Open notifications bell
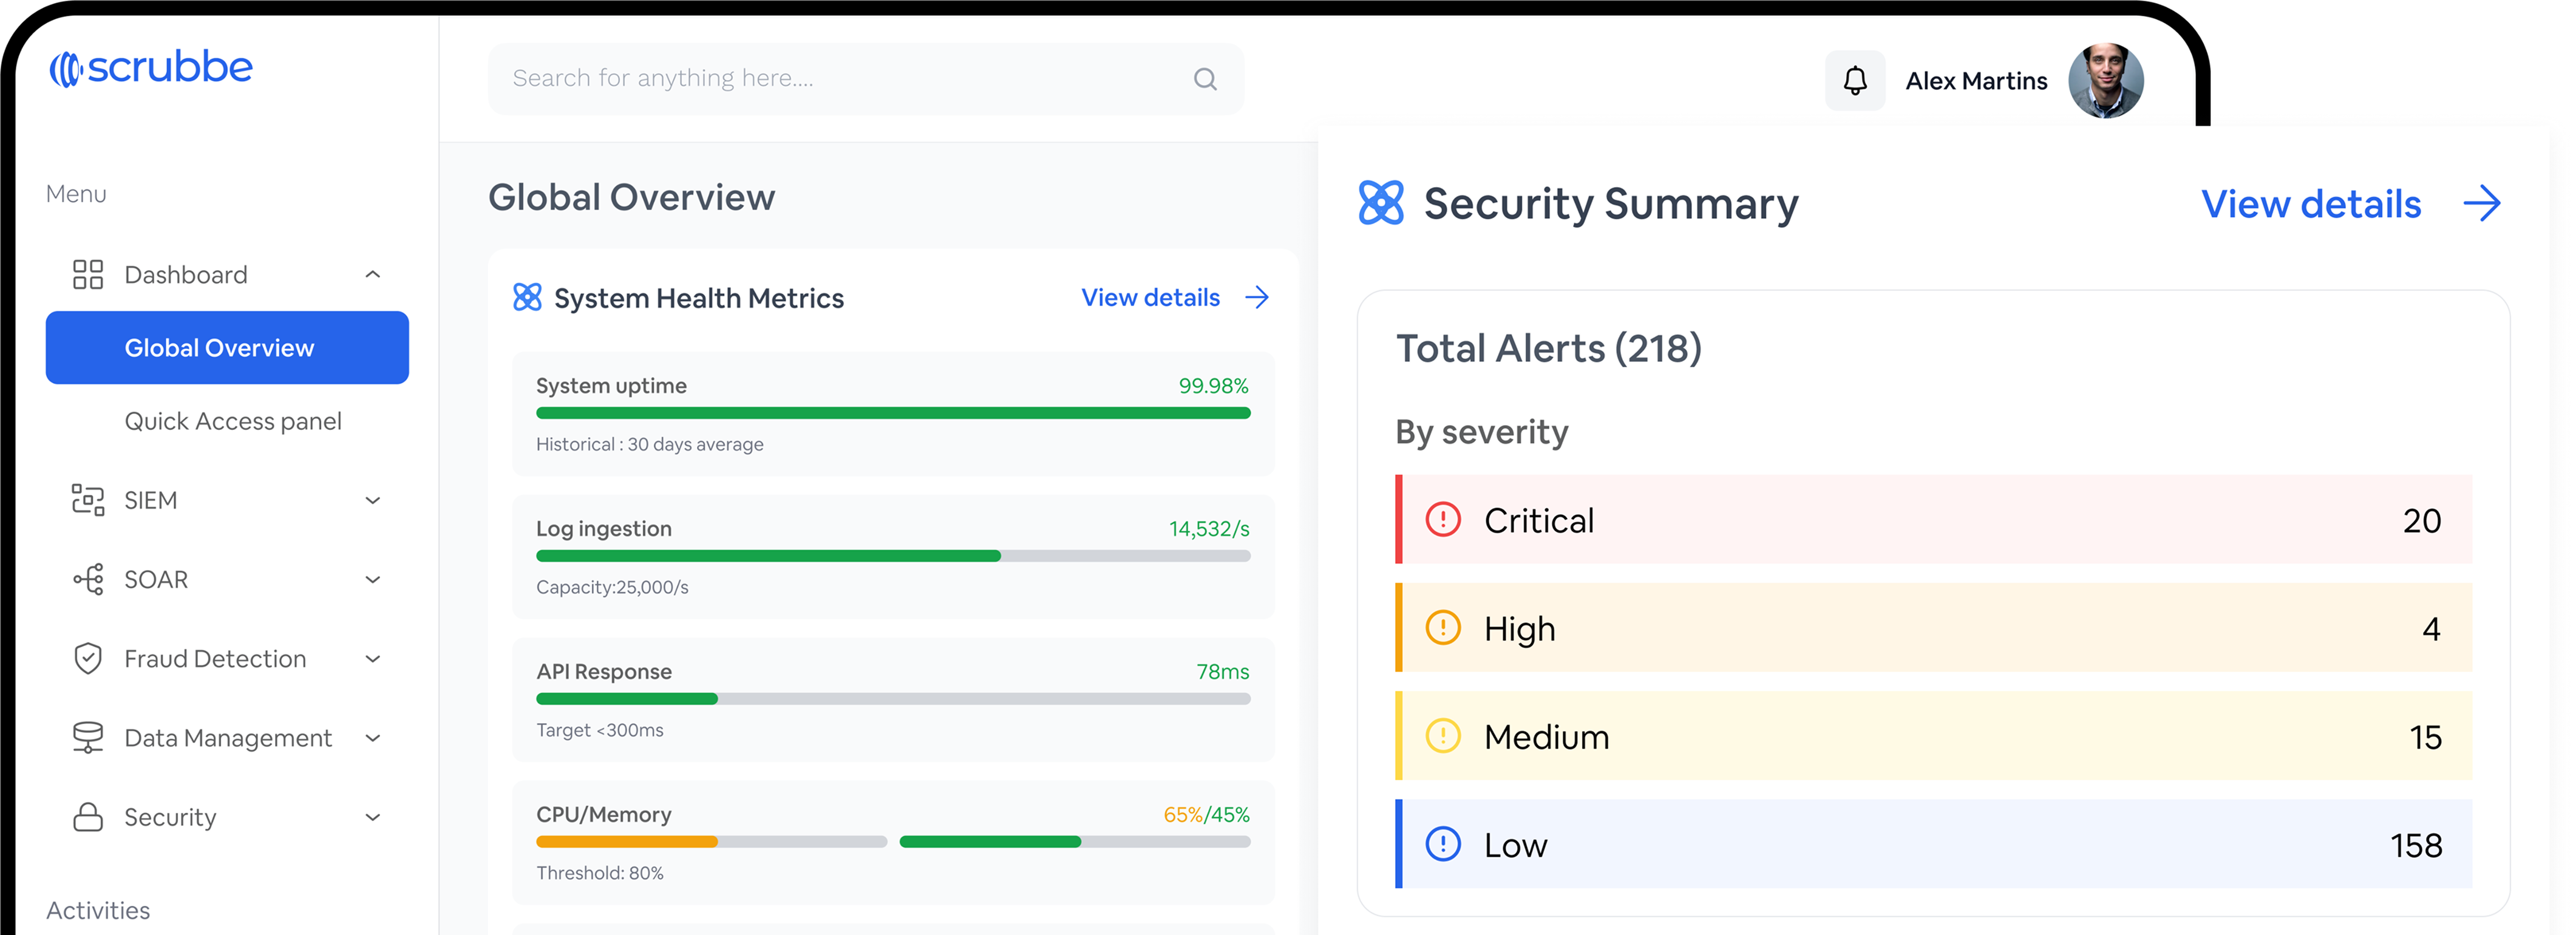 1855,80
